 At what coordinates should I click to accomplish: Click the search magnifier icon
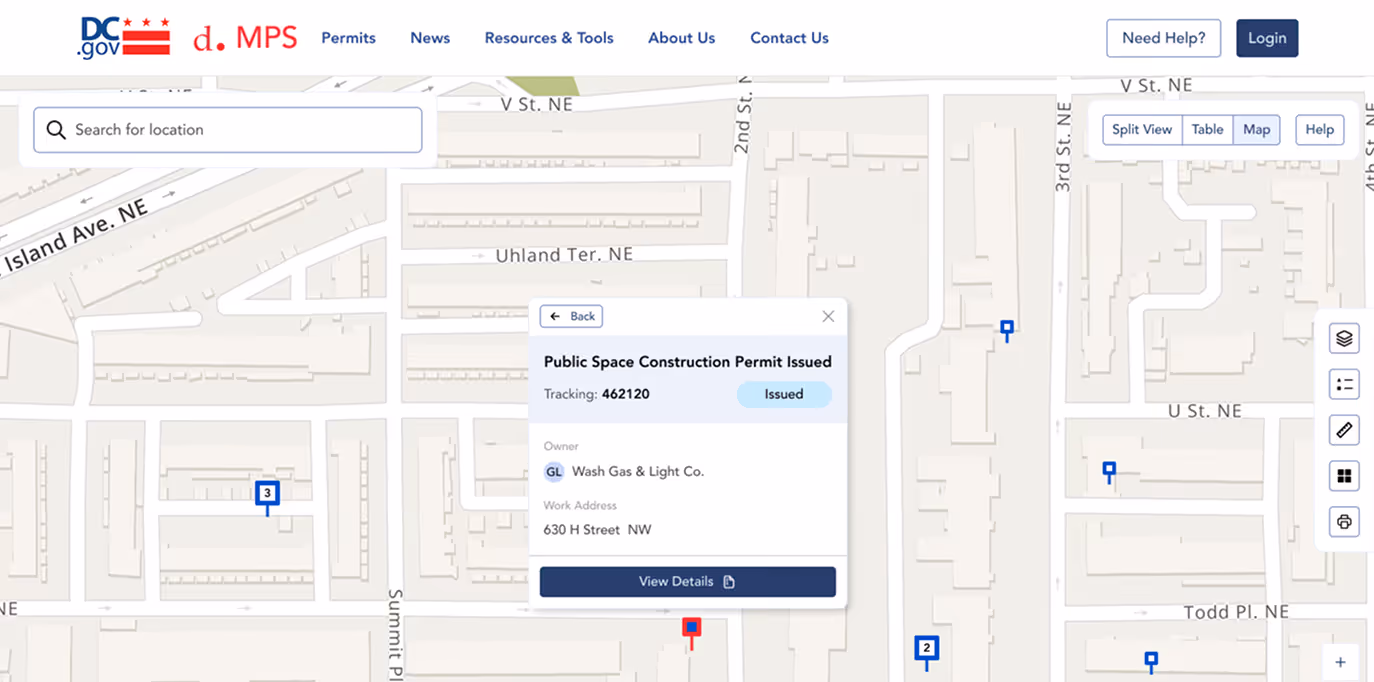56,129
